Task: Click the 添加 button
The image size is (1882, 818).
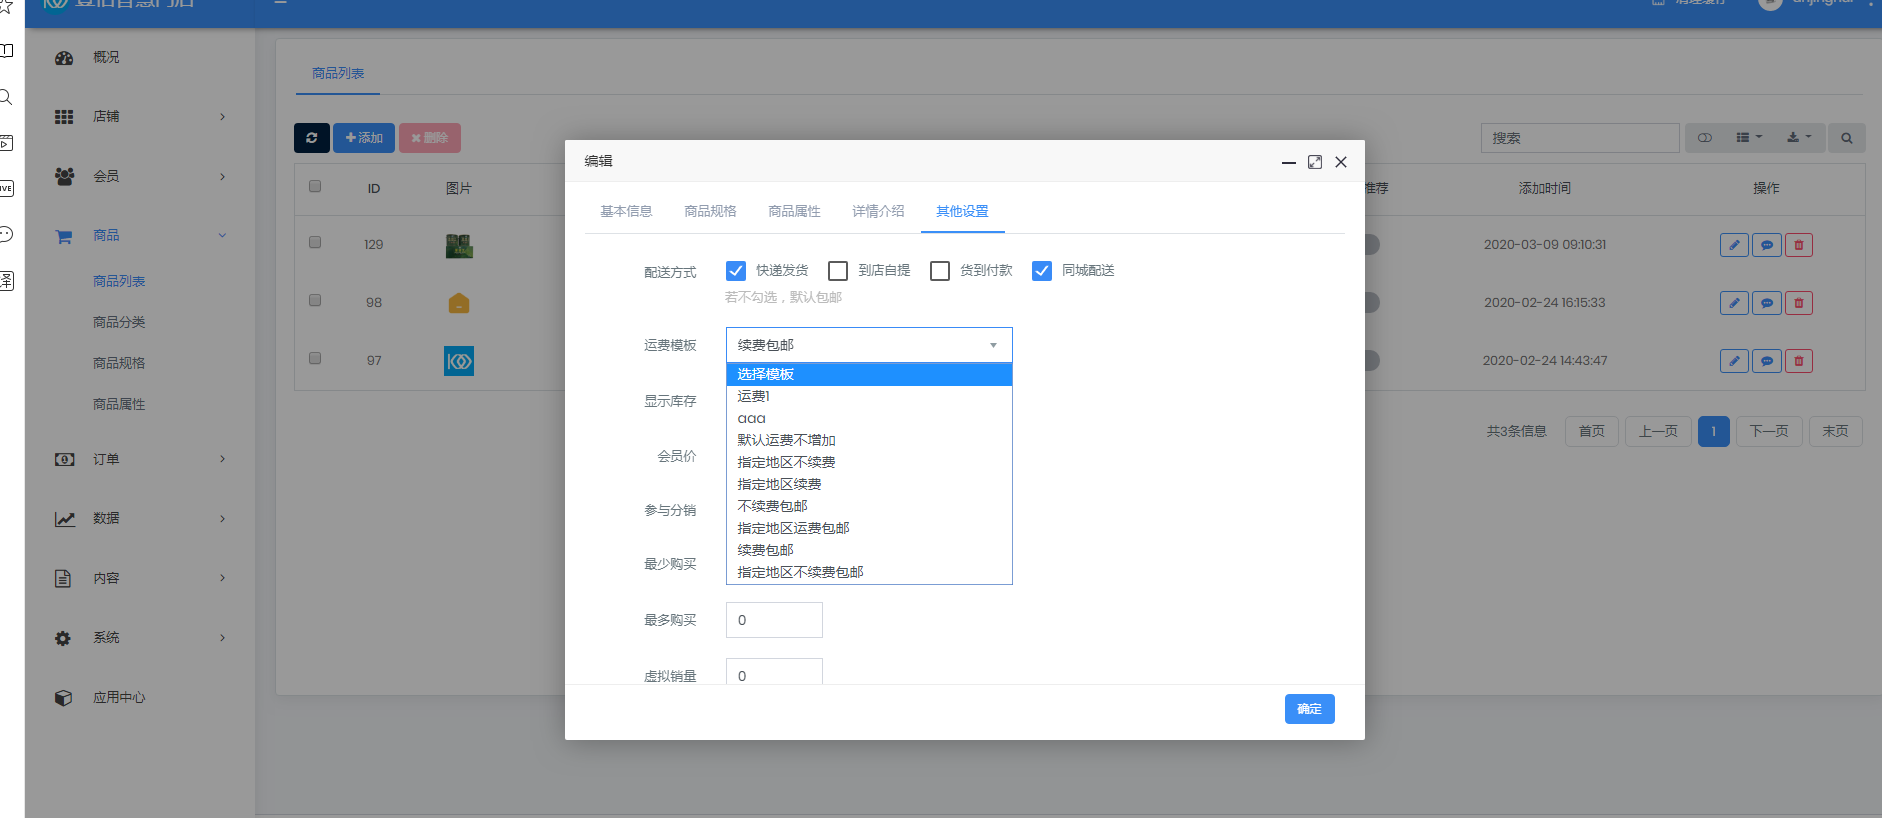Action: coord(364,138)
